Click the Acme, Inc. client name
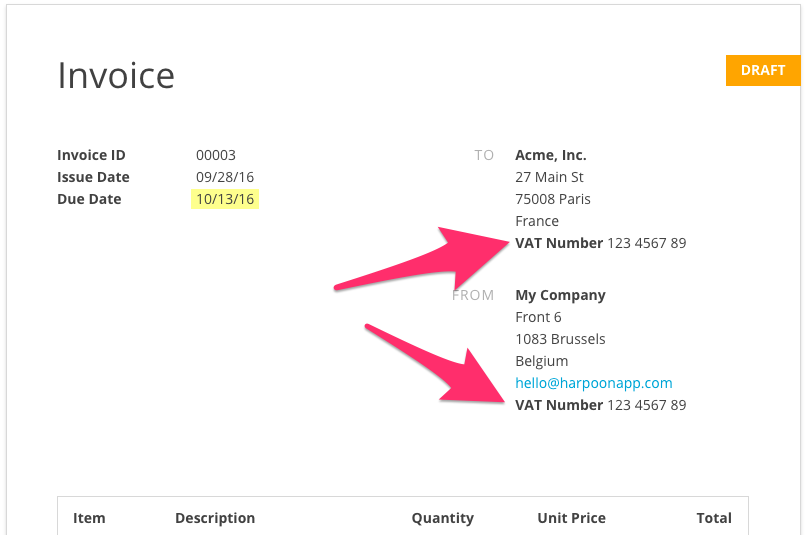This screenshot has height=535, width=807. tap(551, 155)
